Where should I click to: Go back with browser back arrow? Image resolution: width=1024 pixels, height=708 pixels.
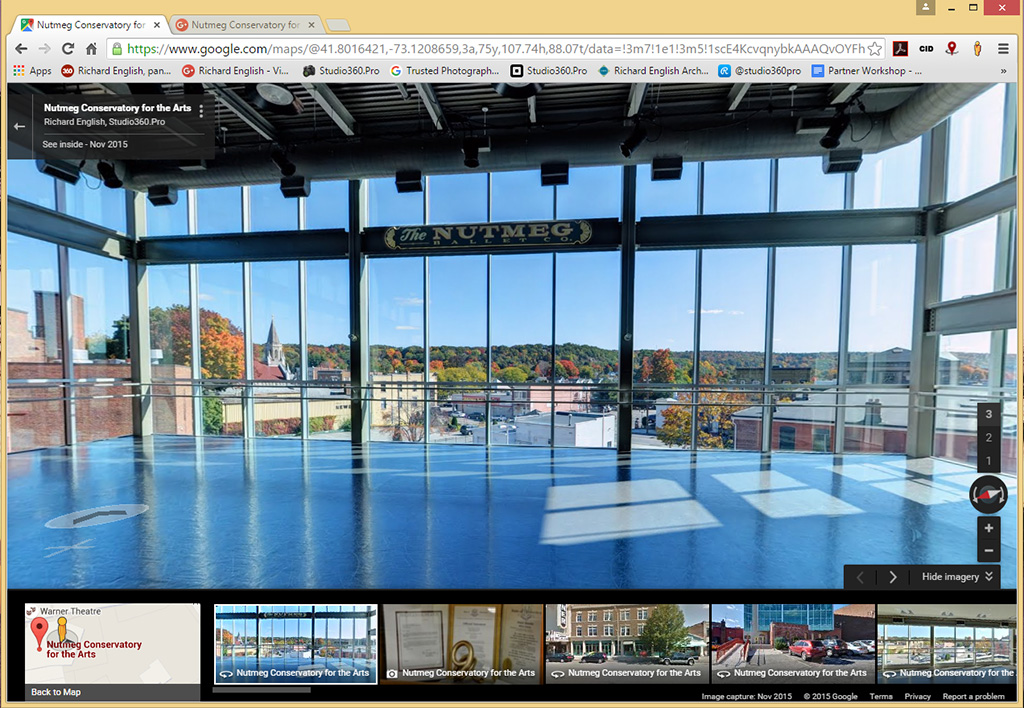[21, 49]
